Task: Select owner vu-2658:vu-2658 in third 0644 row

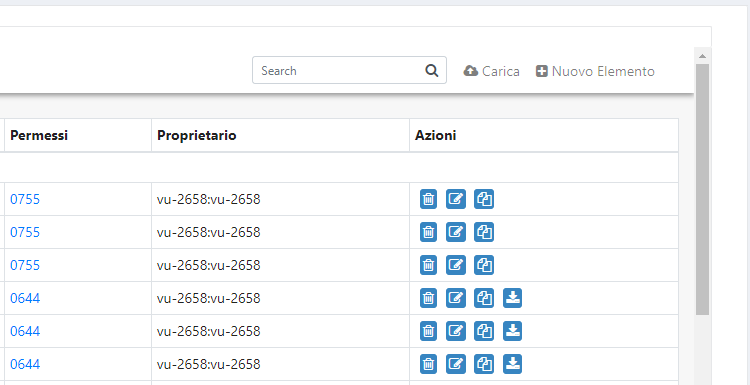Action: point(209,364)
